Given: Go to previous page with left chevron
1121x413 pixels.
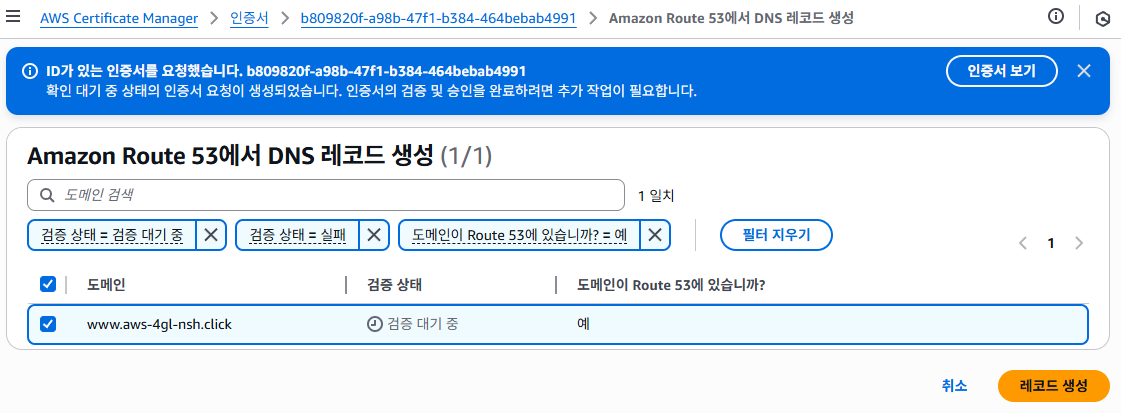Looking at the screenshot, I should (1023, 243).
